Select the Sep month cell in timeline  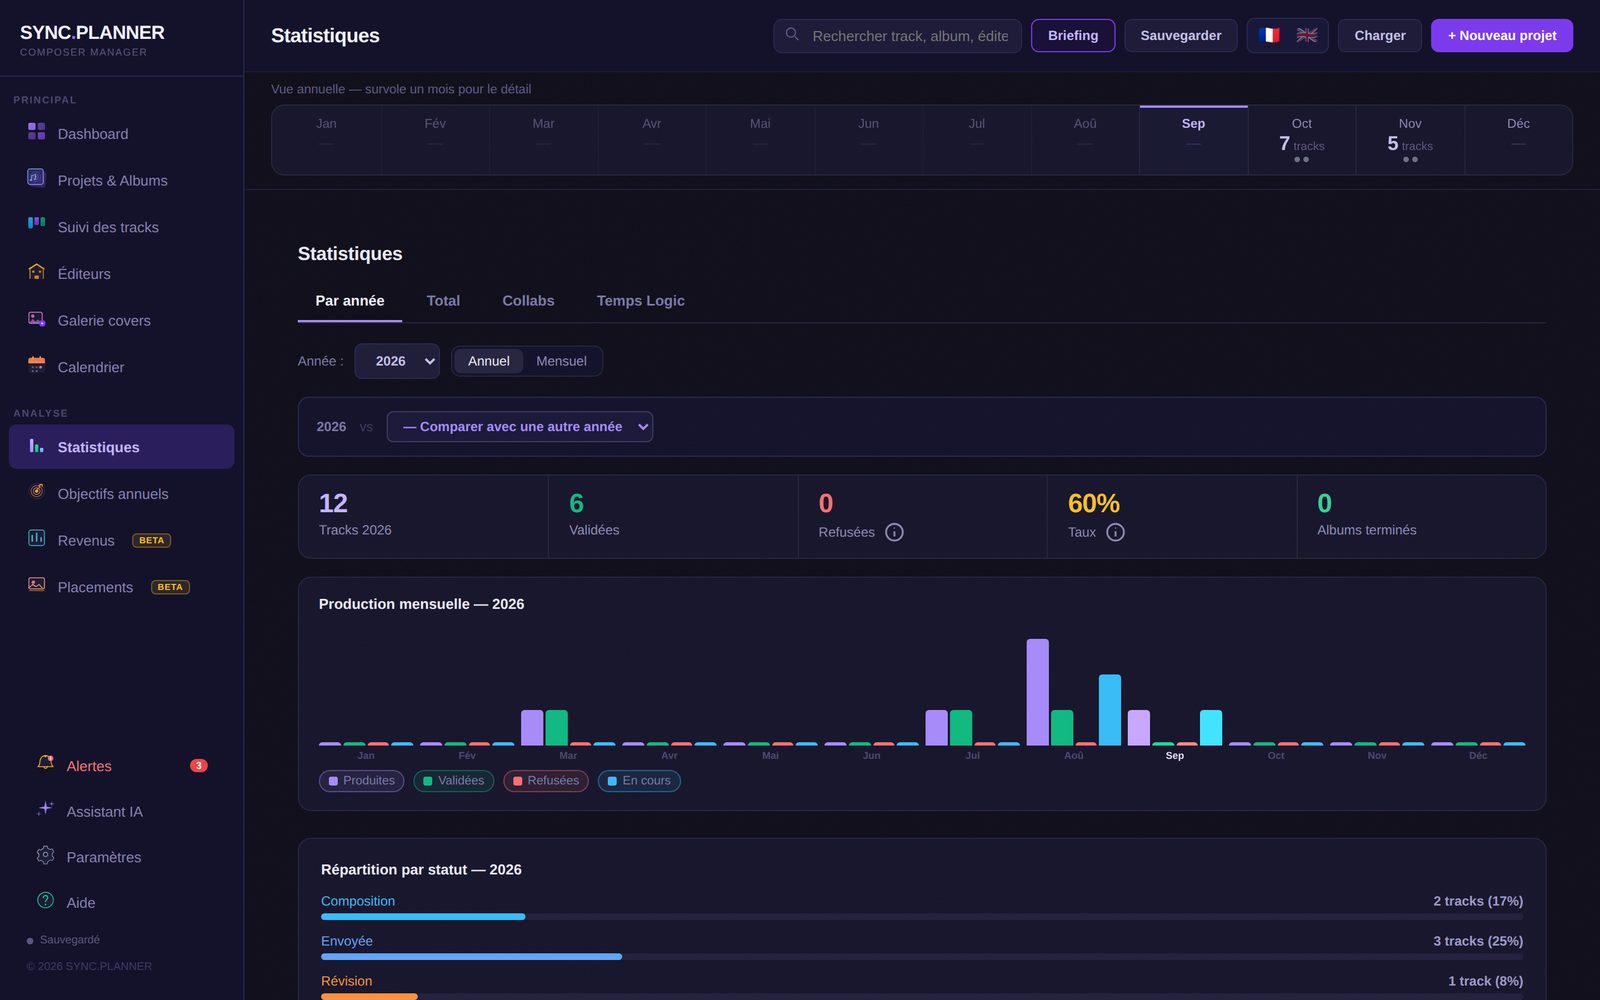(x=1193, y=140)
